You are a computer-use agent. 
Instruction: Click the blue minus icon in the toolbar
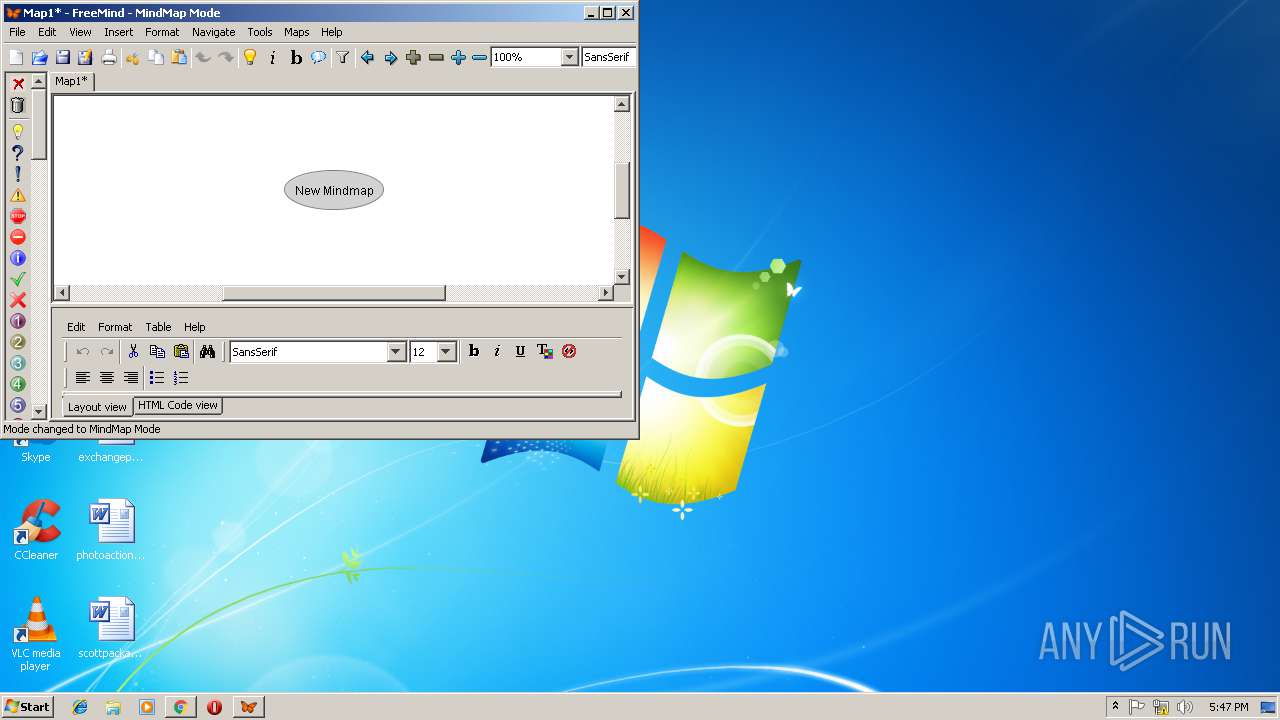(x=480, y=57)
